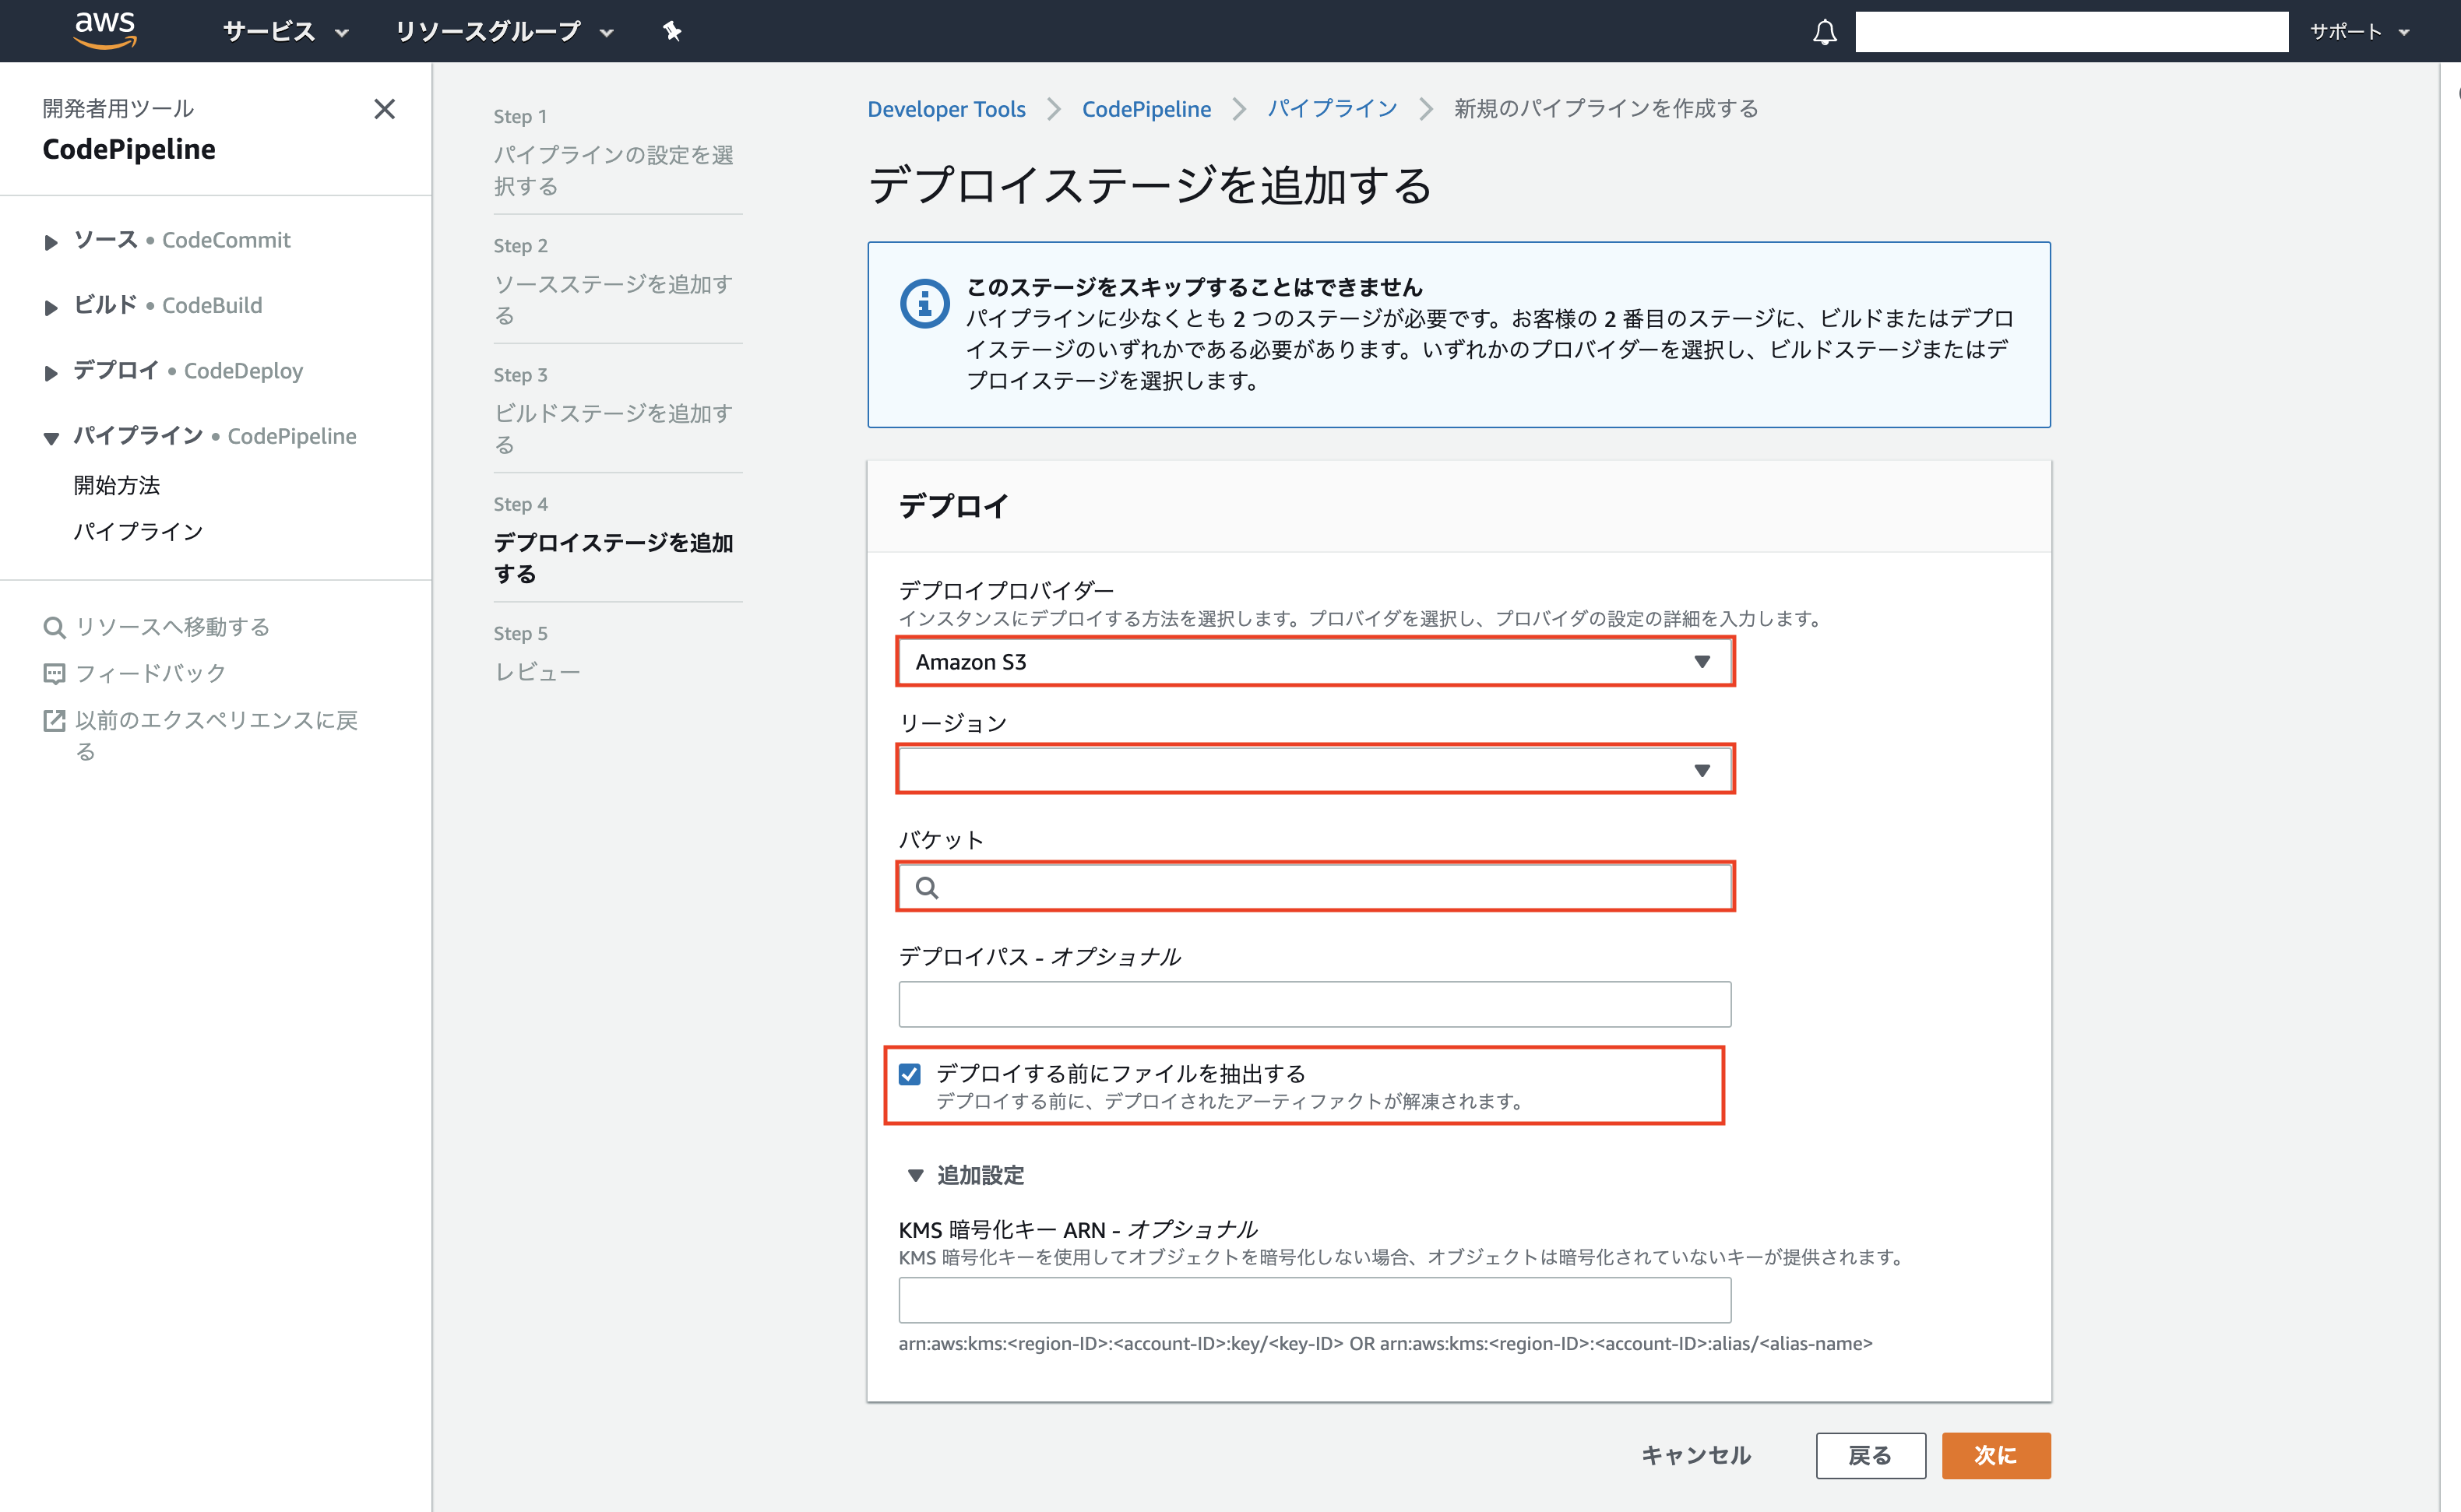Click リソースへ移動する search option
The height and width of the screenshot is (1512, 2461).
tap(171, 627)
